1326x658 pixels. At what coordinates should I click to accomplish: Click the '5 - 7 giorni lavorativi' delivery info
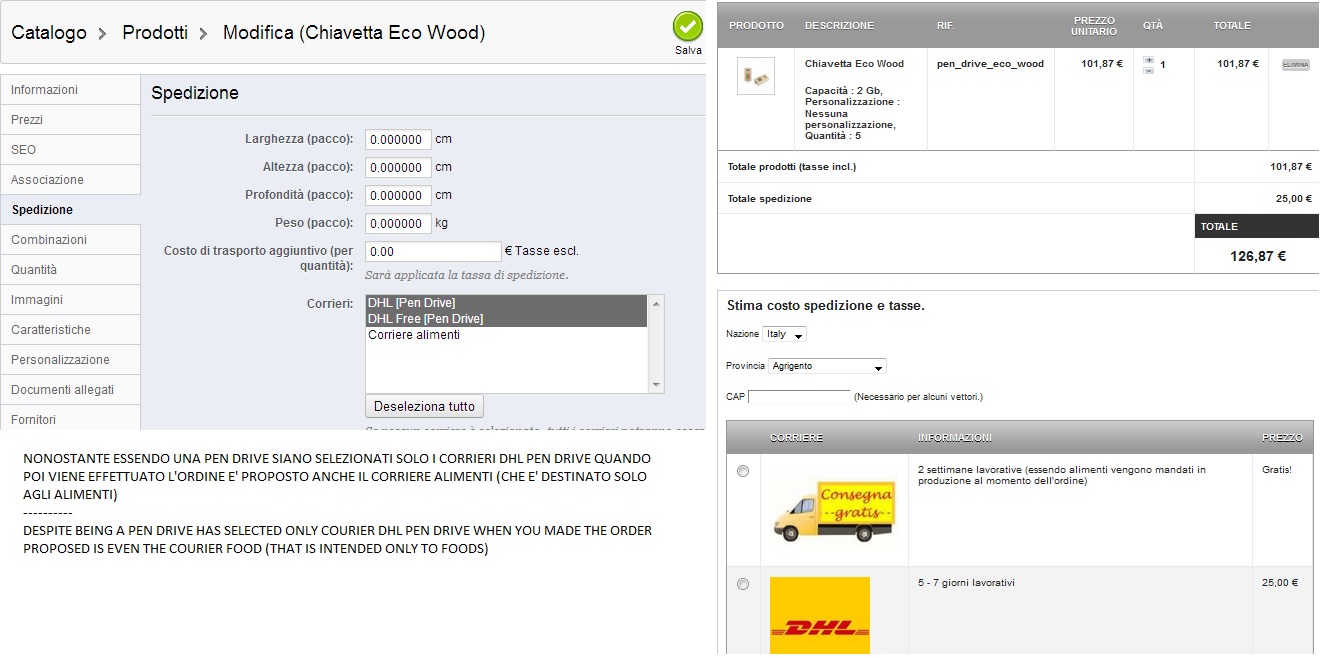tap(966, 583)
